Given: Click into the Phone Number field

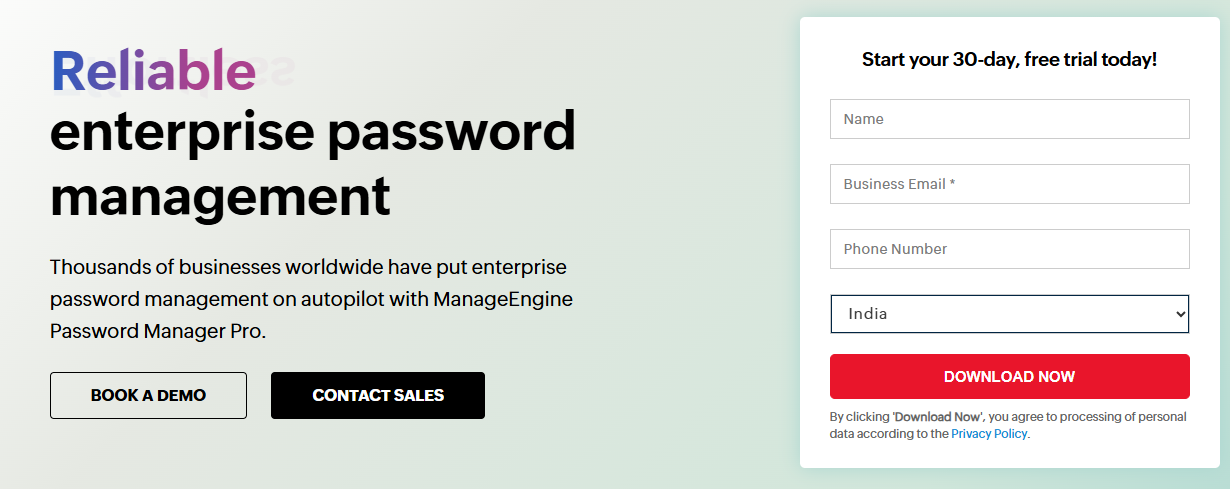Looking at the screenshot, I should pyautogui.click(x=1009, y=249).
